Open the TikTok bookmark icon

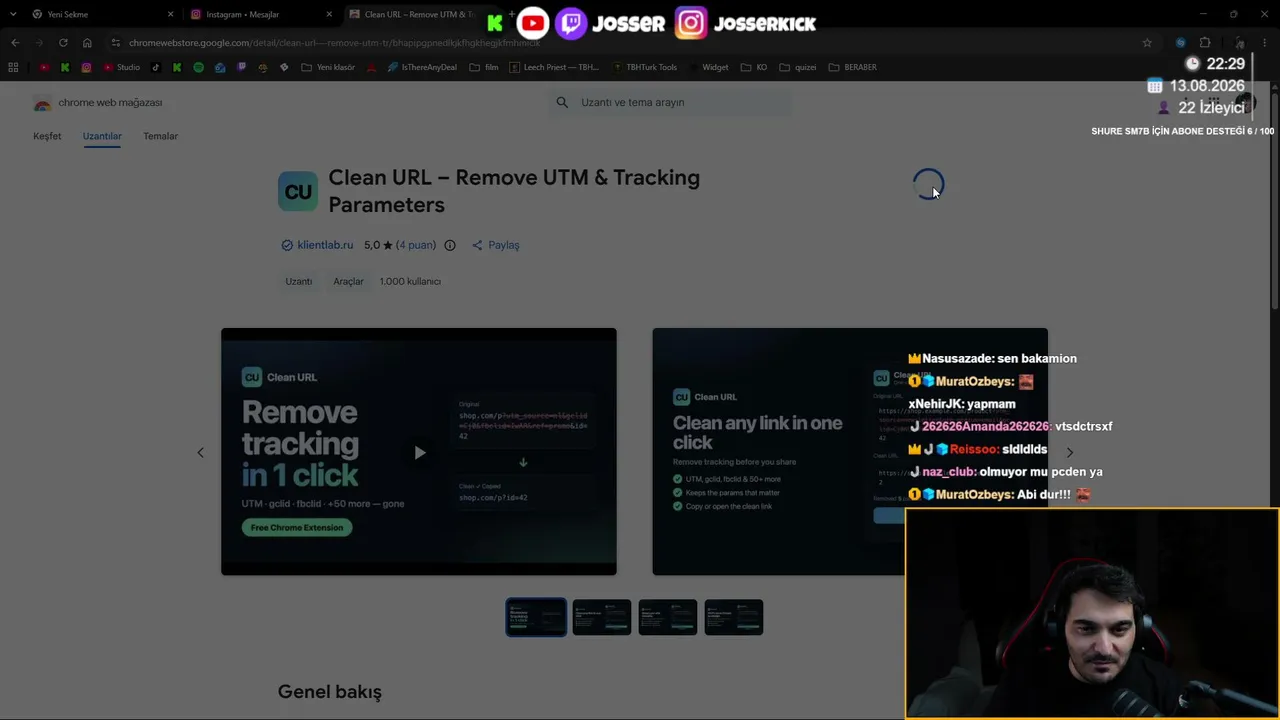(155, 67)
